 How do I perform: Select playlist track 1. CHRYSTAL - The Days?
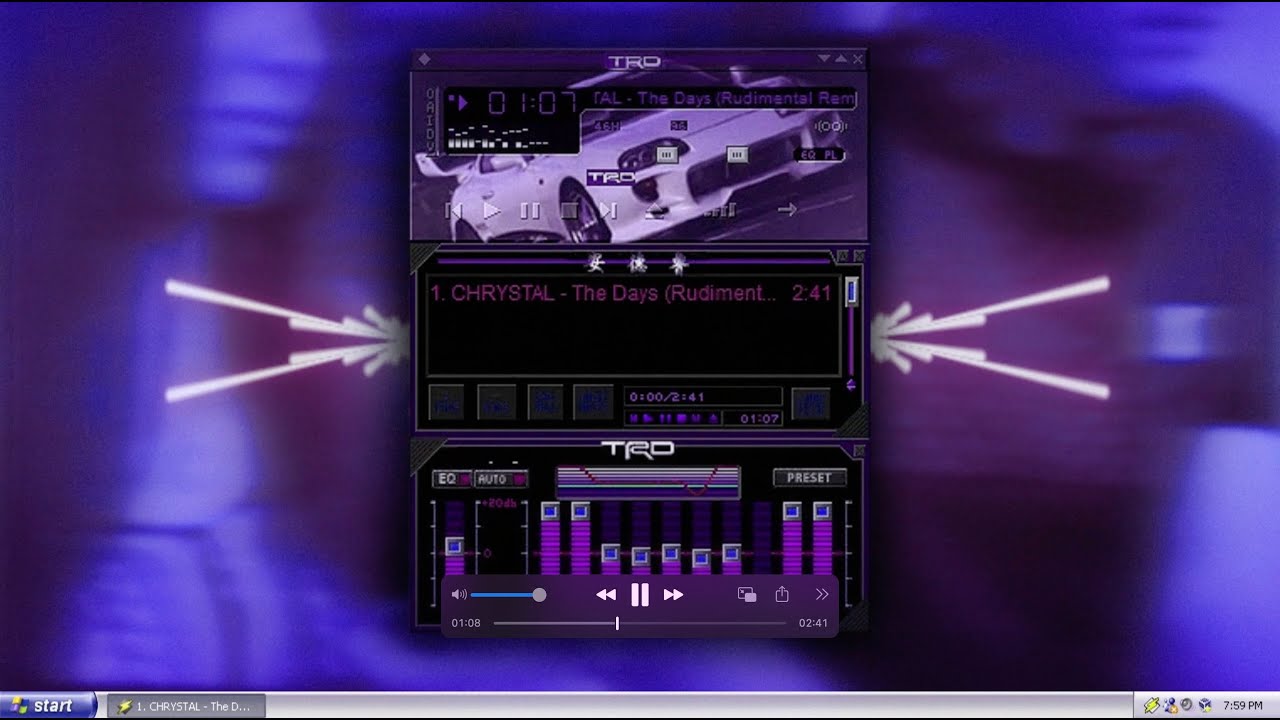(x=631, y=293)
